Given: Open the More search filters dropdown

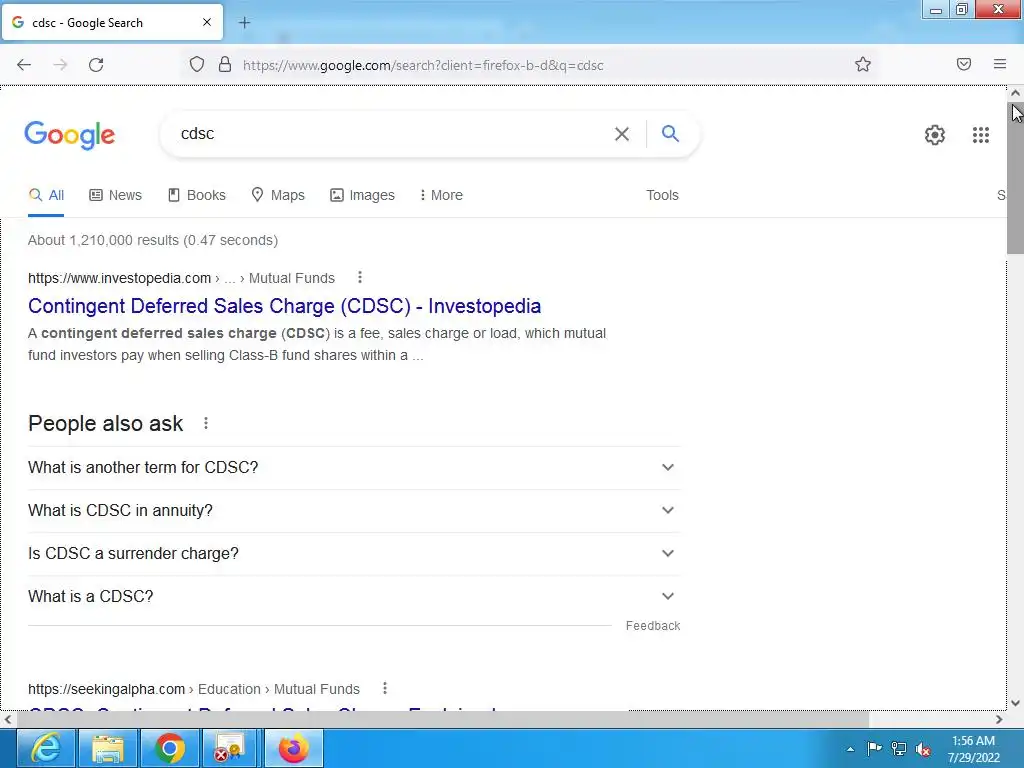Looking at the screenshot, I should point(441,195).
